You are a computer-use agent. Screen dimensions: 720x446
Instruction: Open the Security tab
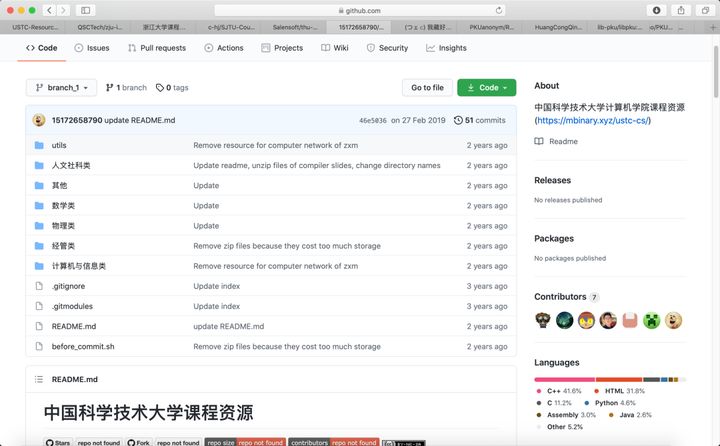(x=387, y=48)
